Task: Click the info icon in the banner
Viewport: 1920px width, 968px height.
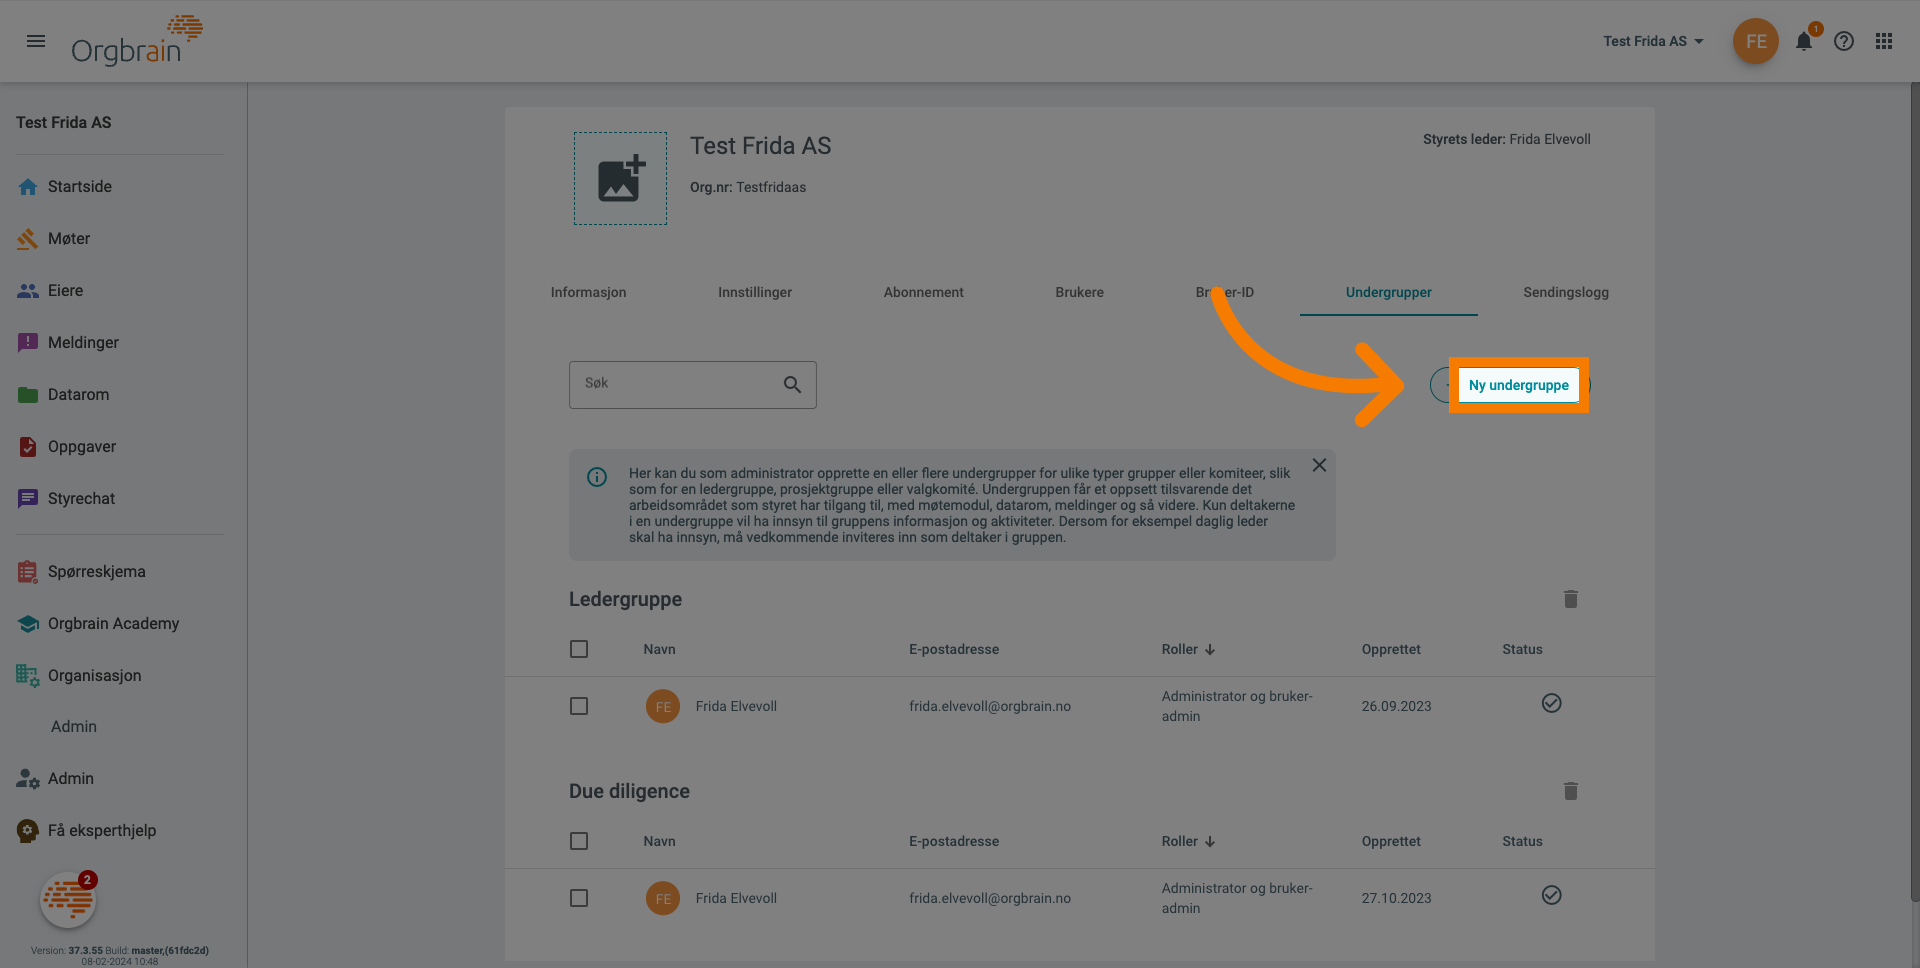Action: [x=597, y=478]
